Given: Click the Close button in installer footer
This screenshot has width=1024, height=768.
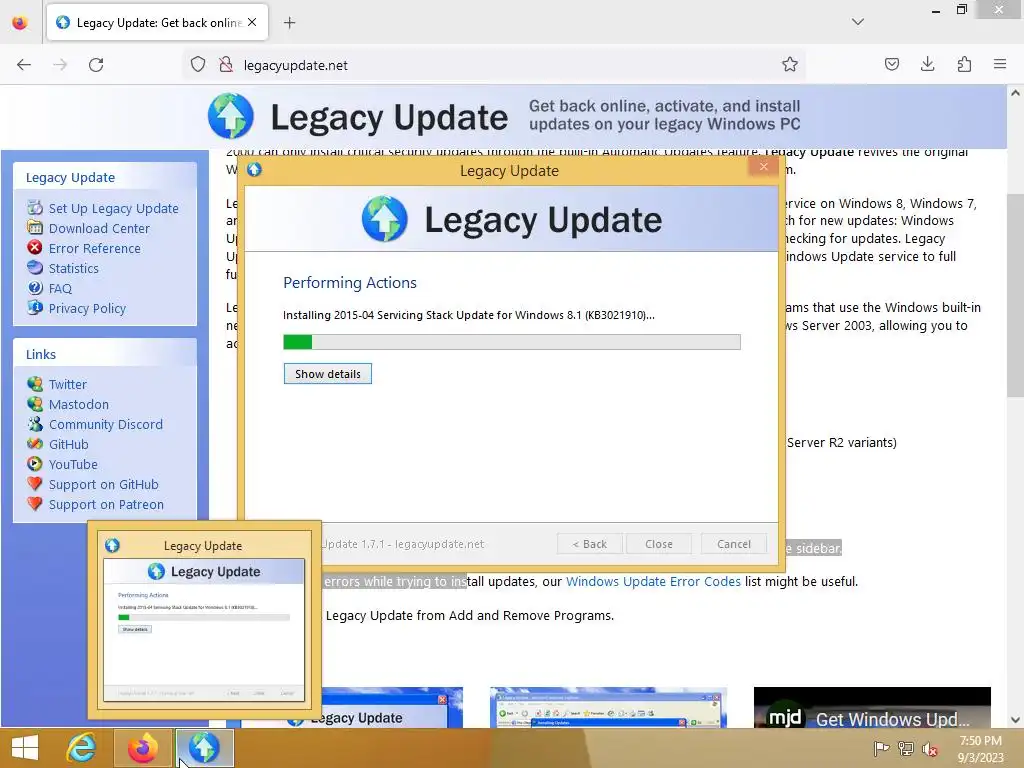Looking at the screenshot, I should click(659, 544).
